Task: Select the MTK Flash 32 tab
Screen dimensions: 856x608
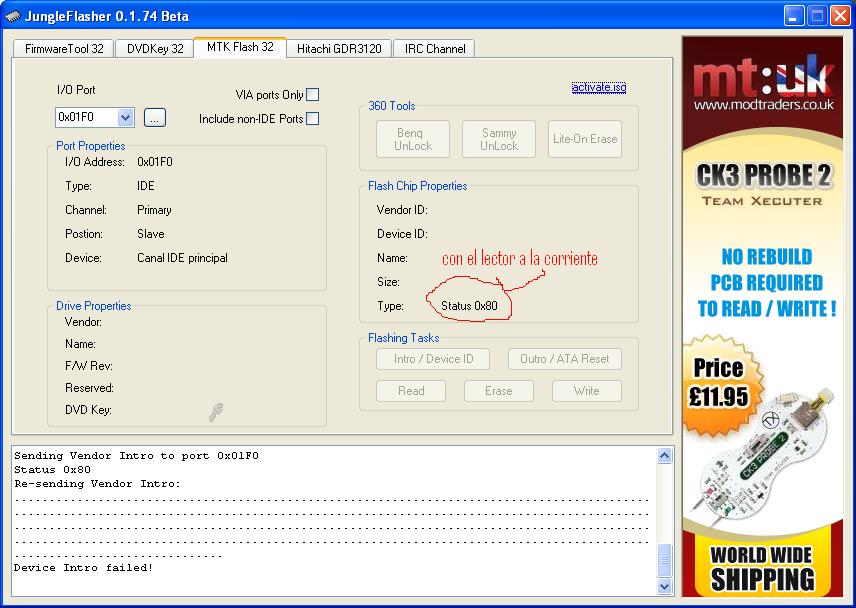Action: [x=240, y=47]
